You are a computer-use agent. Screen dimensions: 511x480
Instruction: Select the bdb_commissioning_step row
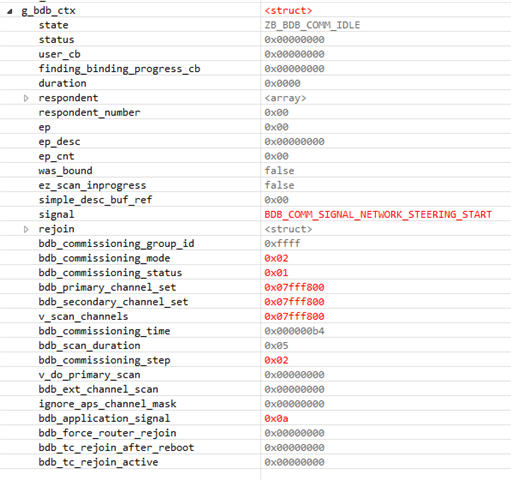pyautogui.click(x=255, y=360)
